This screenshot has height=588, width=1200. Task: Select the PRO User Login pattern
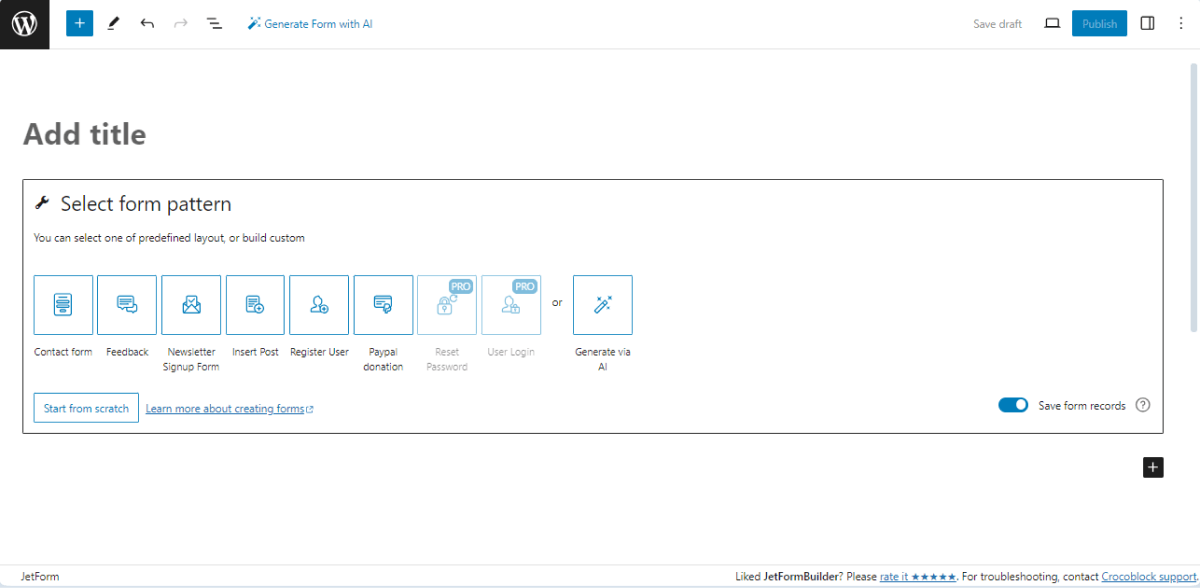(511, 305)
